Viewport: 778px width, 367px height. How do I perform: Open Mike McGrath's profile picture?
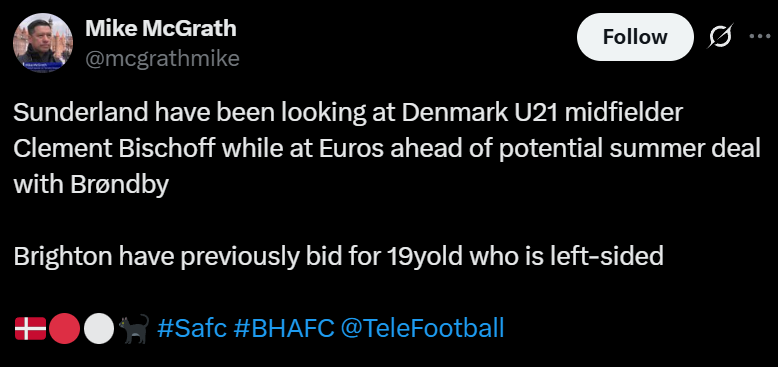pyautogui.click(x=43, y=43)
